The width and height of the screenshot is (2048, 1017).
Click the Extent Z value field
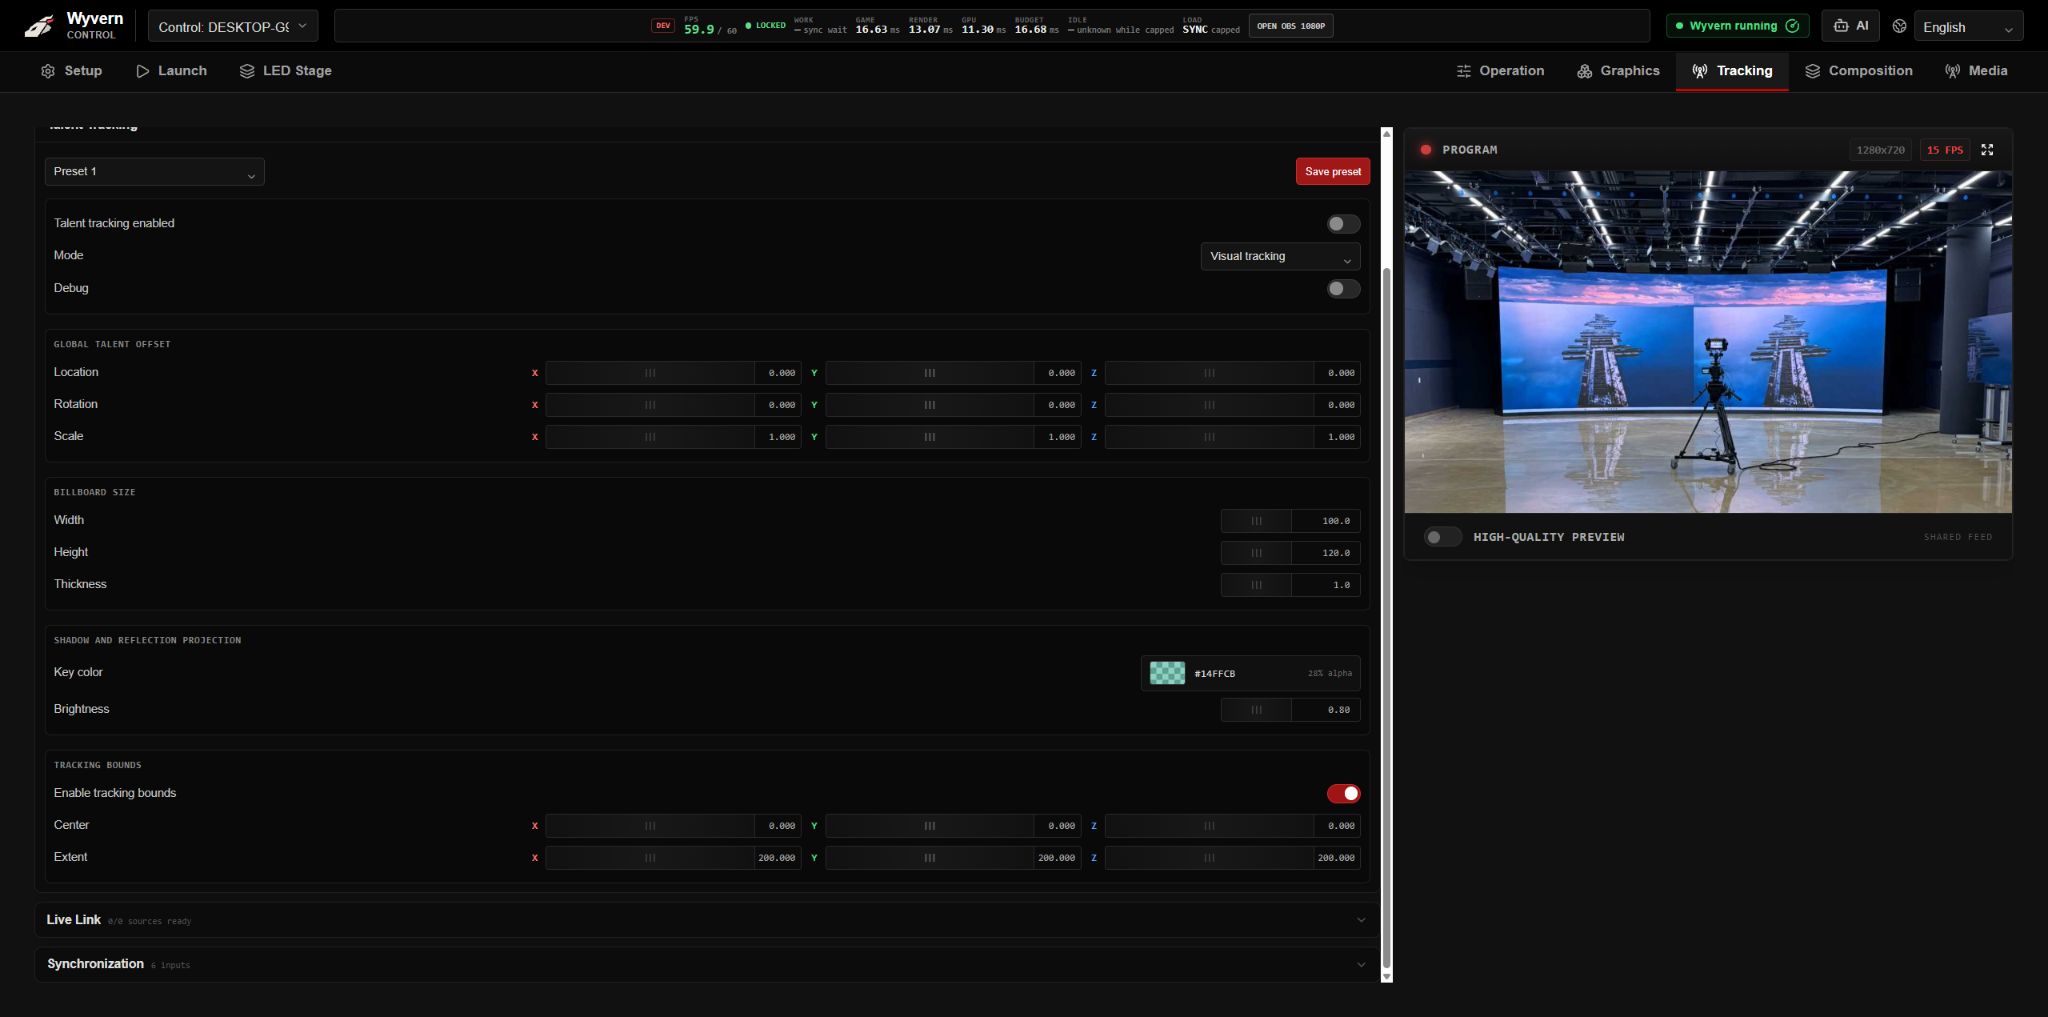pos(1337,858)
